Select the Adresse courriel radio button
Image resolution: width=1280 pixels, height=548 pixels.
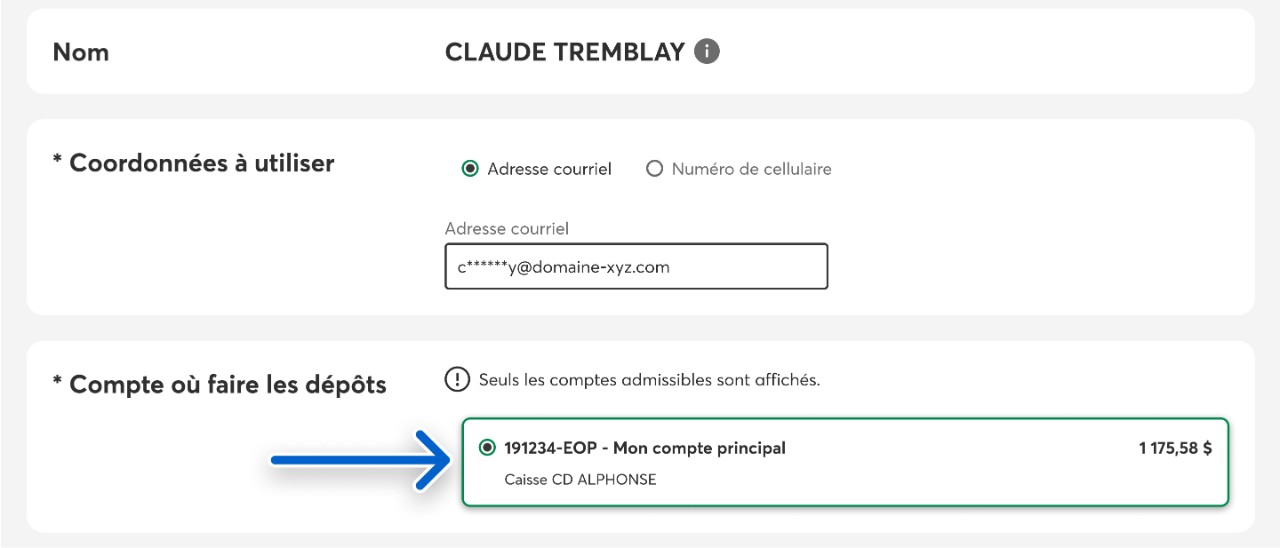point(470,169)
